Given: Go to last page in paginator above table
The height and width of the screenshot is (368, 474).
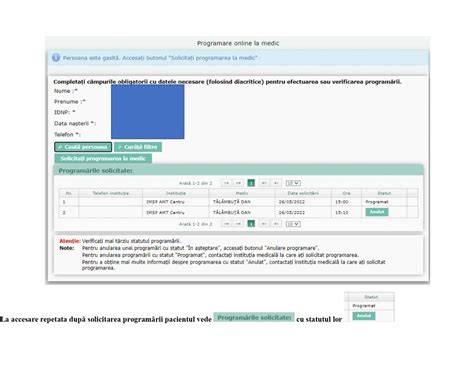Looking at the screenshot, I should click(276, 183).
